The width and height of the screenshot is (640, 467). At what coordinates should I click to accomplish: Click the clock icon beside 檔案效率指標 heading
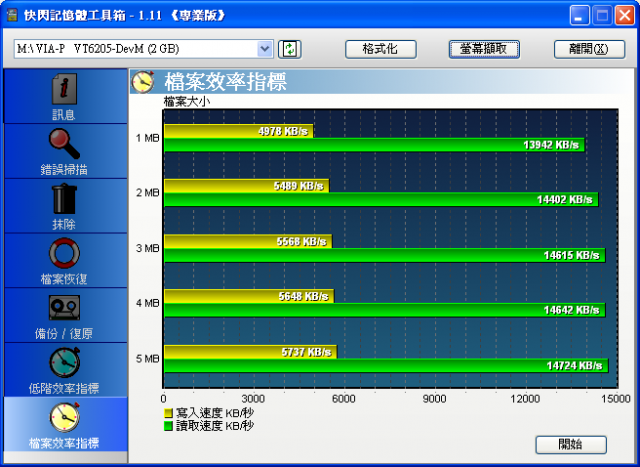(x=143, y=82)
